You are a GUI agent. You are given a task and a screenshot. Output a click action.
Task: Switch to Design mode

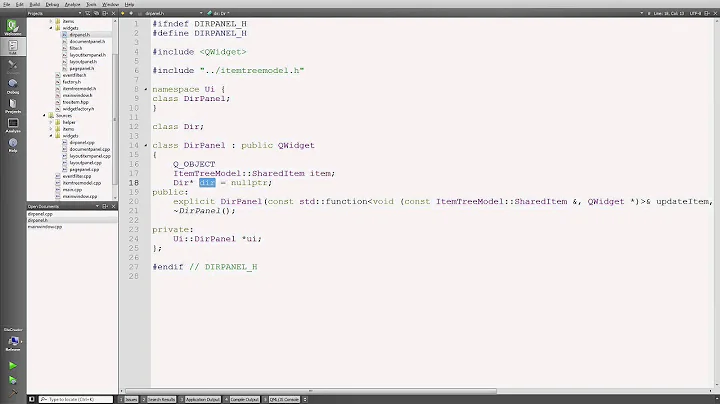[13, 67]
